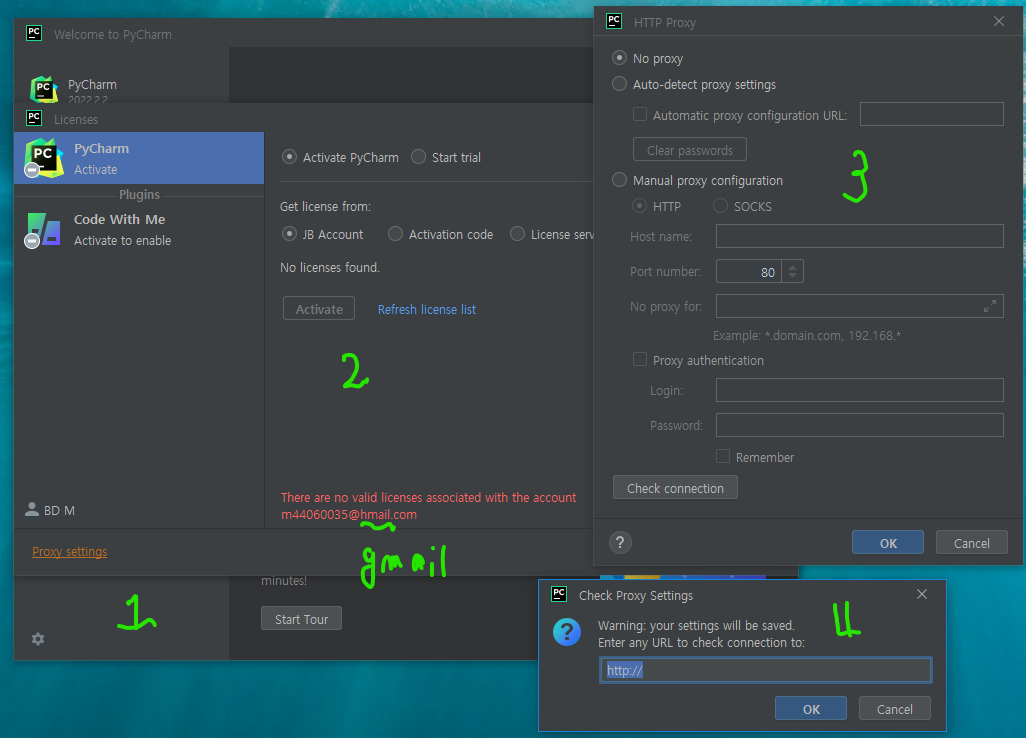Increase the port number with stepper up arrow

pyautogui.click(x=792, y=266)
